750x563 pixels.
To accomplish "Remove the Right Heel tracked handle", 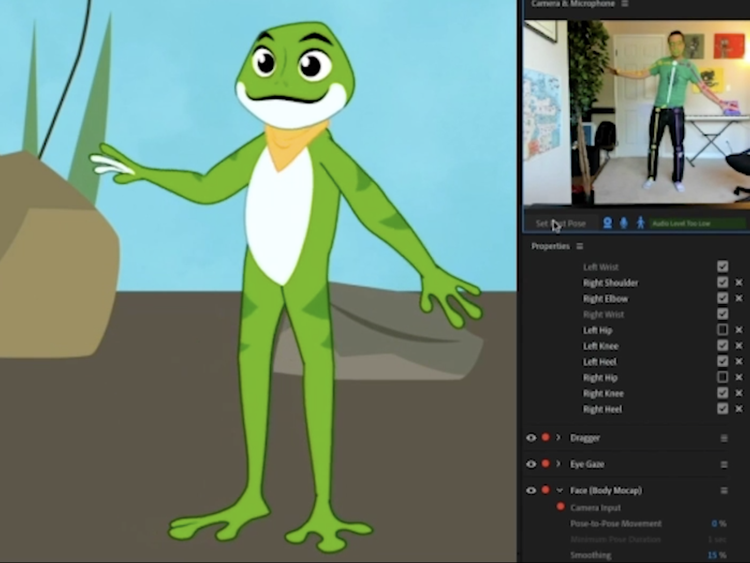I will point(739,409).
